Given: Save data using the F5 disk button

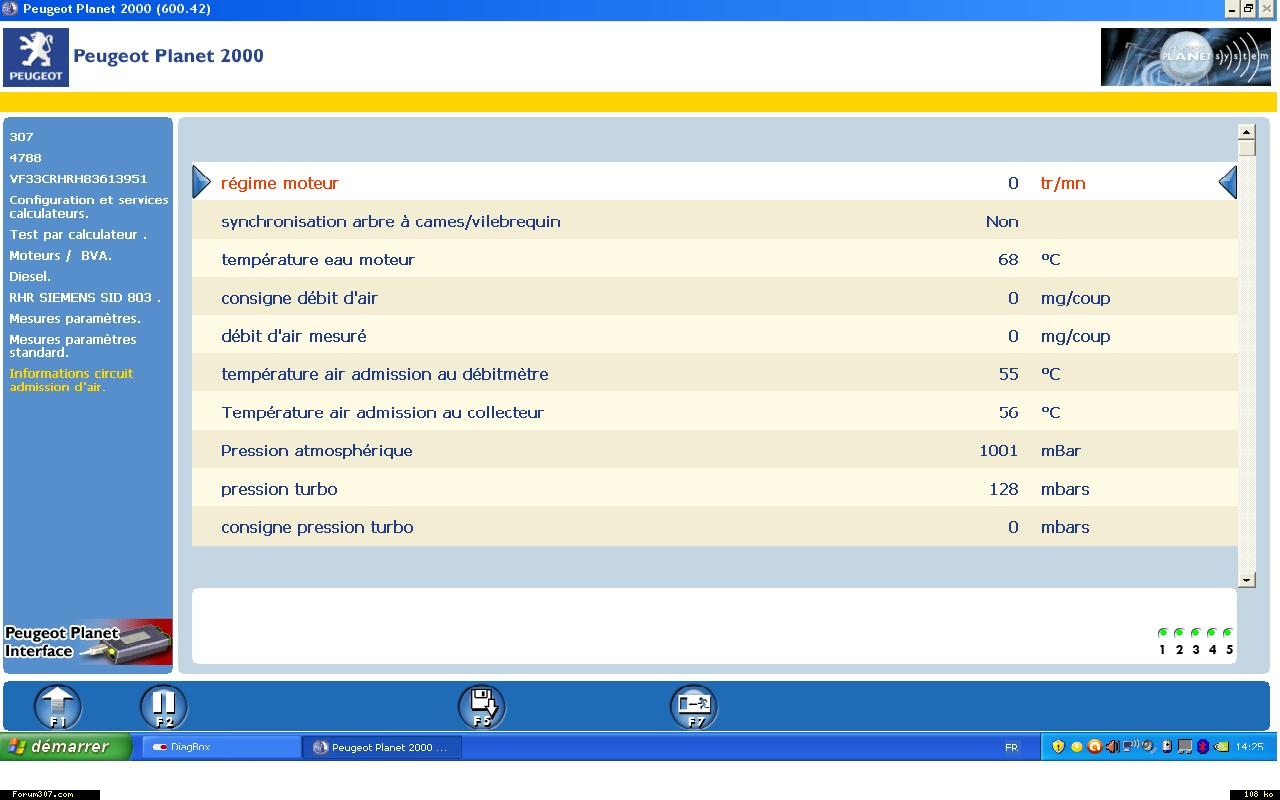Looking at the screenshot, I should coord(482,706).
